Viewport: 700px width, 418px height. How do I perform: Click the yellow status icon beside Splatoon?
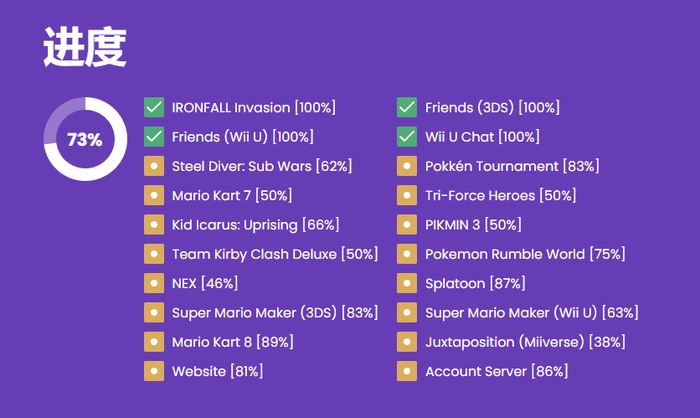tap(407, 283)
